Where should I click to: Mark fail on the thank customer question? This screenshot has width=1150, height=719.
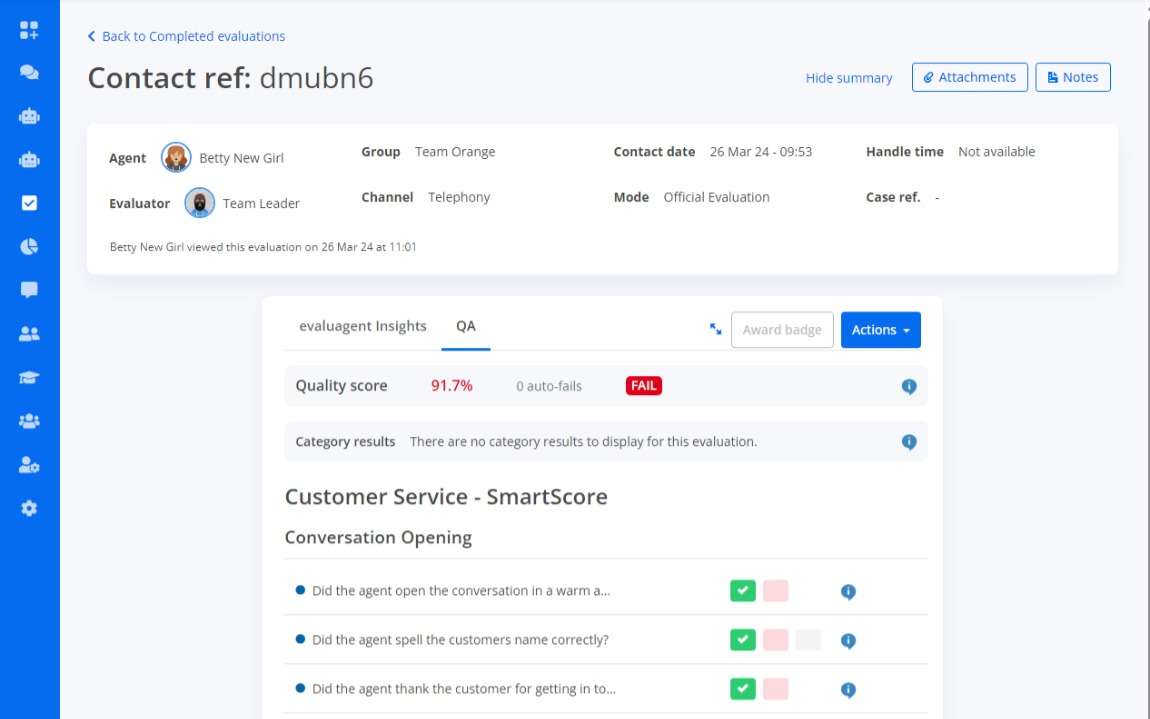point(776,689)
